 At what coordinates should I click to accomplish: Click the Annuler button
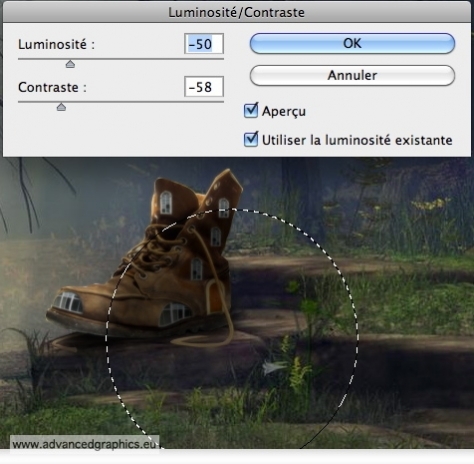(352, 75)
